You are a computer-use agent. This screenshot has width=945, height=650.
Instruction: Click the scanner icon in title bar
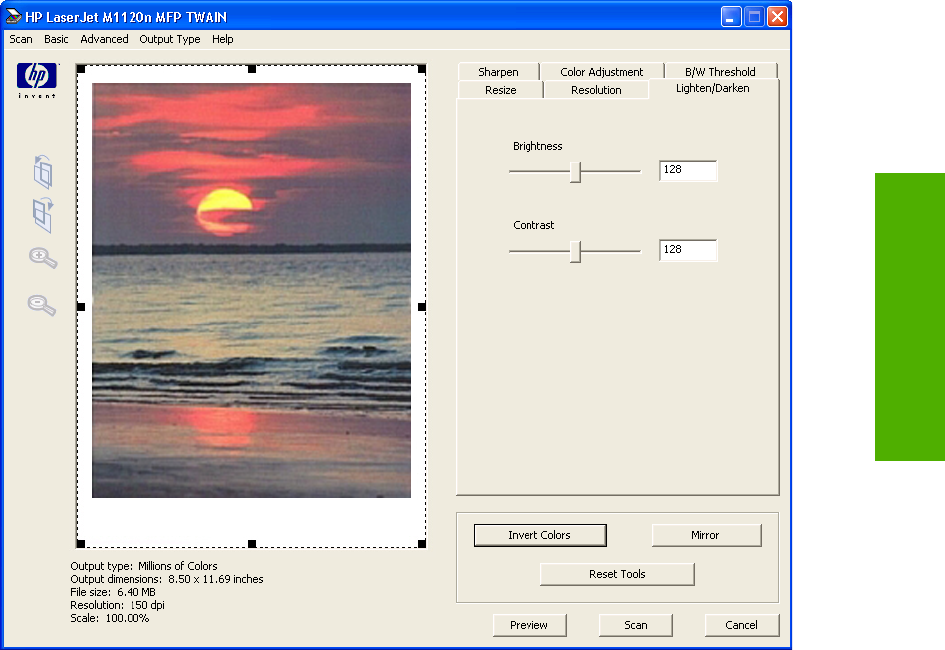point(13,17)
